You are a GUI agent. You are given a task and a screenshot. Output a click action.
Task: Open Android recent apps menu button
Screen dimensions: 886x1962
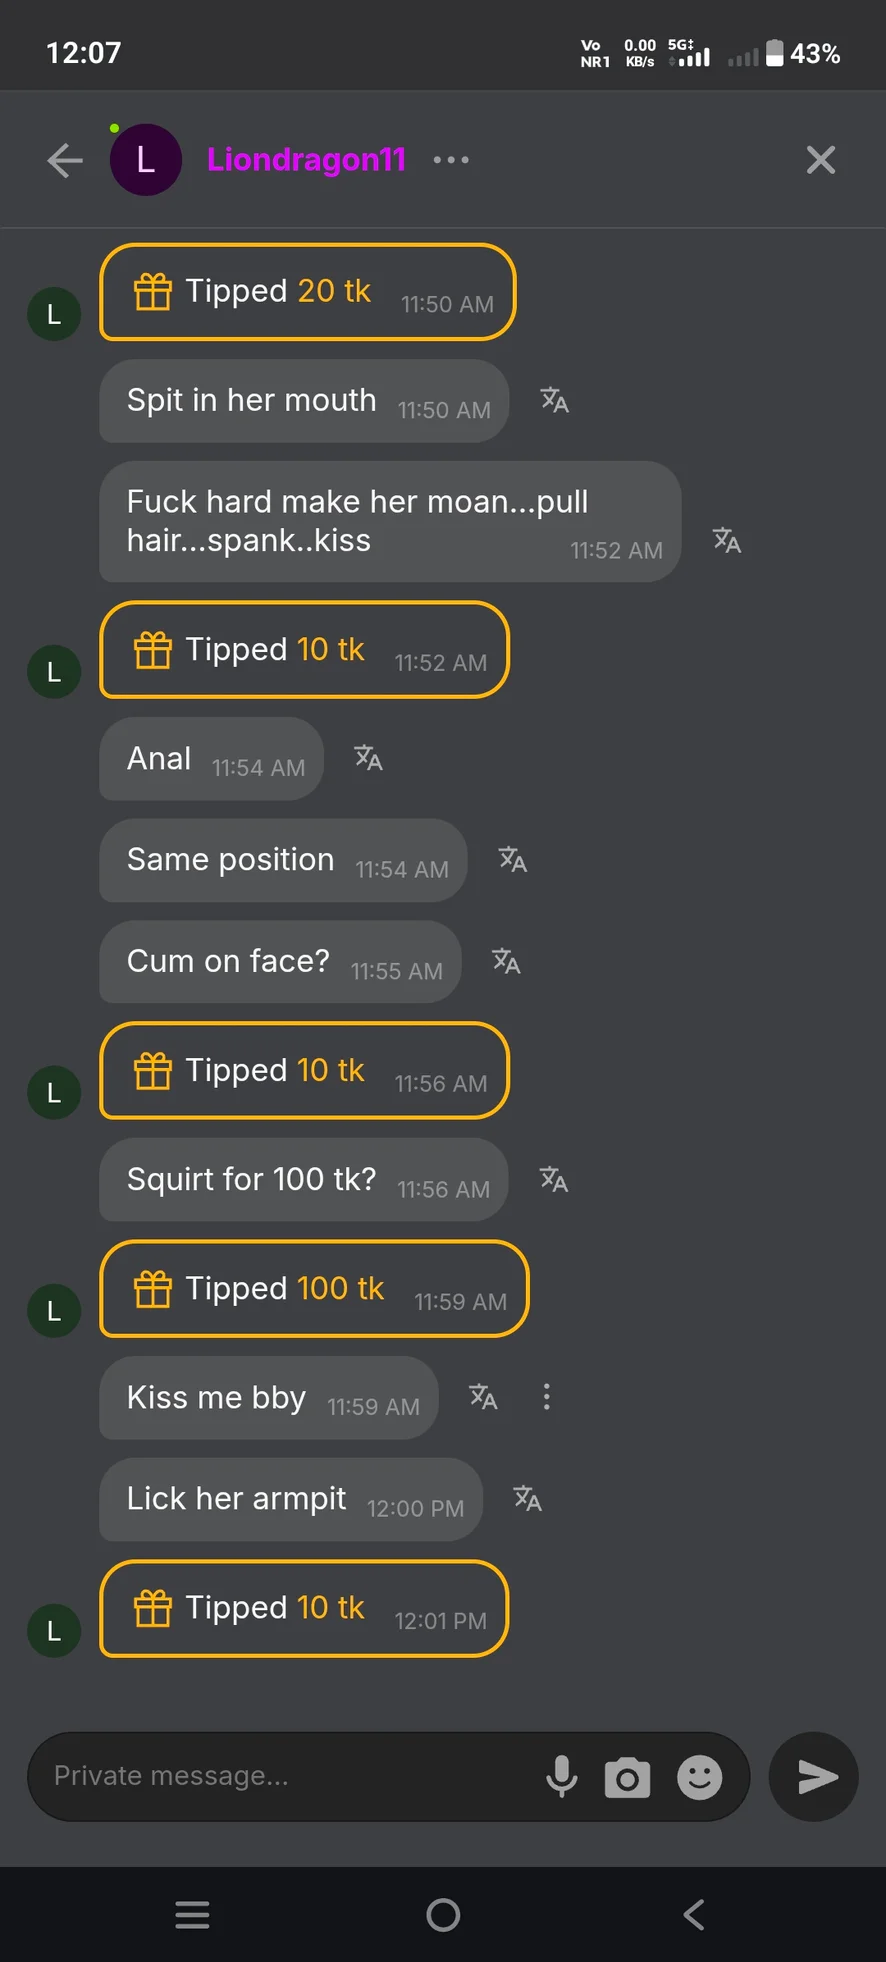point(192,1915)
